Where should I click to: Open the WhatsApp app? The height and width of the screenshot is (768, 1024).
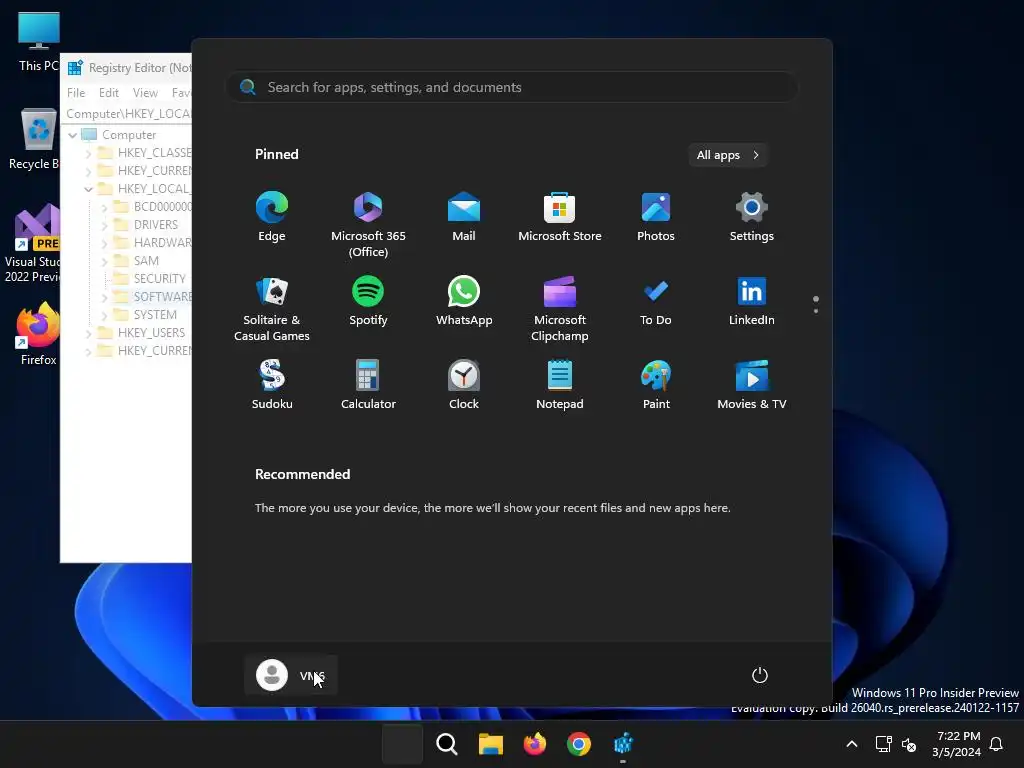tap(464, 300)
